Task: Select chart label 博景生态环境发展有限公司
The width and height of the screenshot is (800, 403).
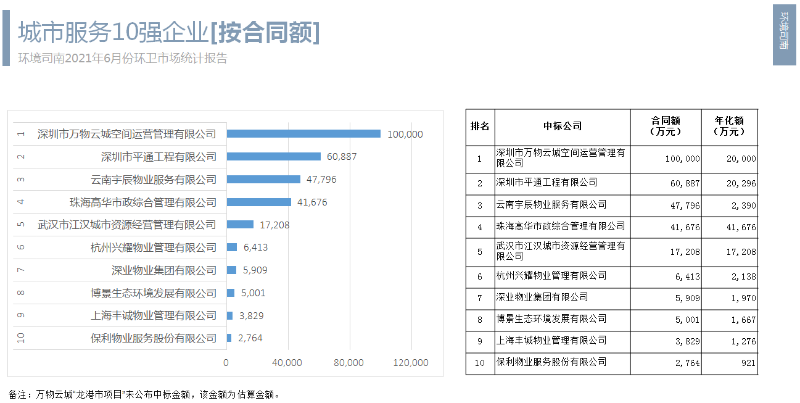Action: 153,293
